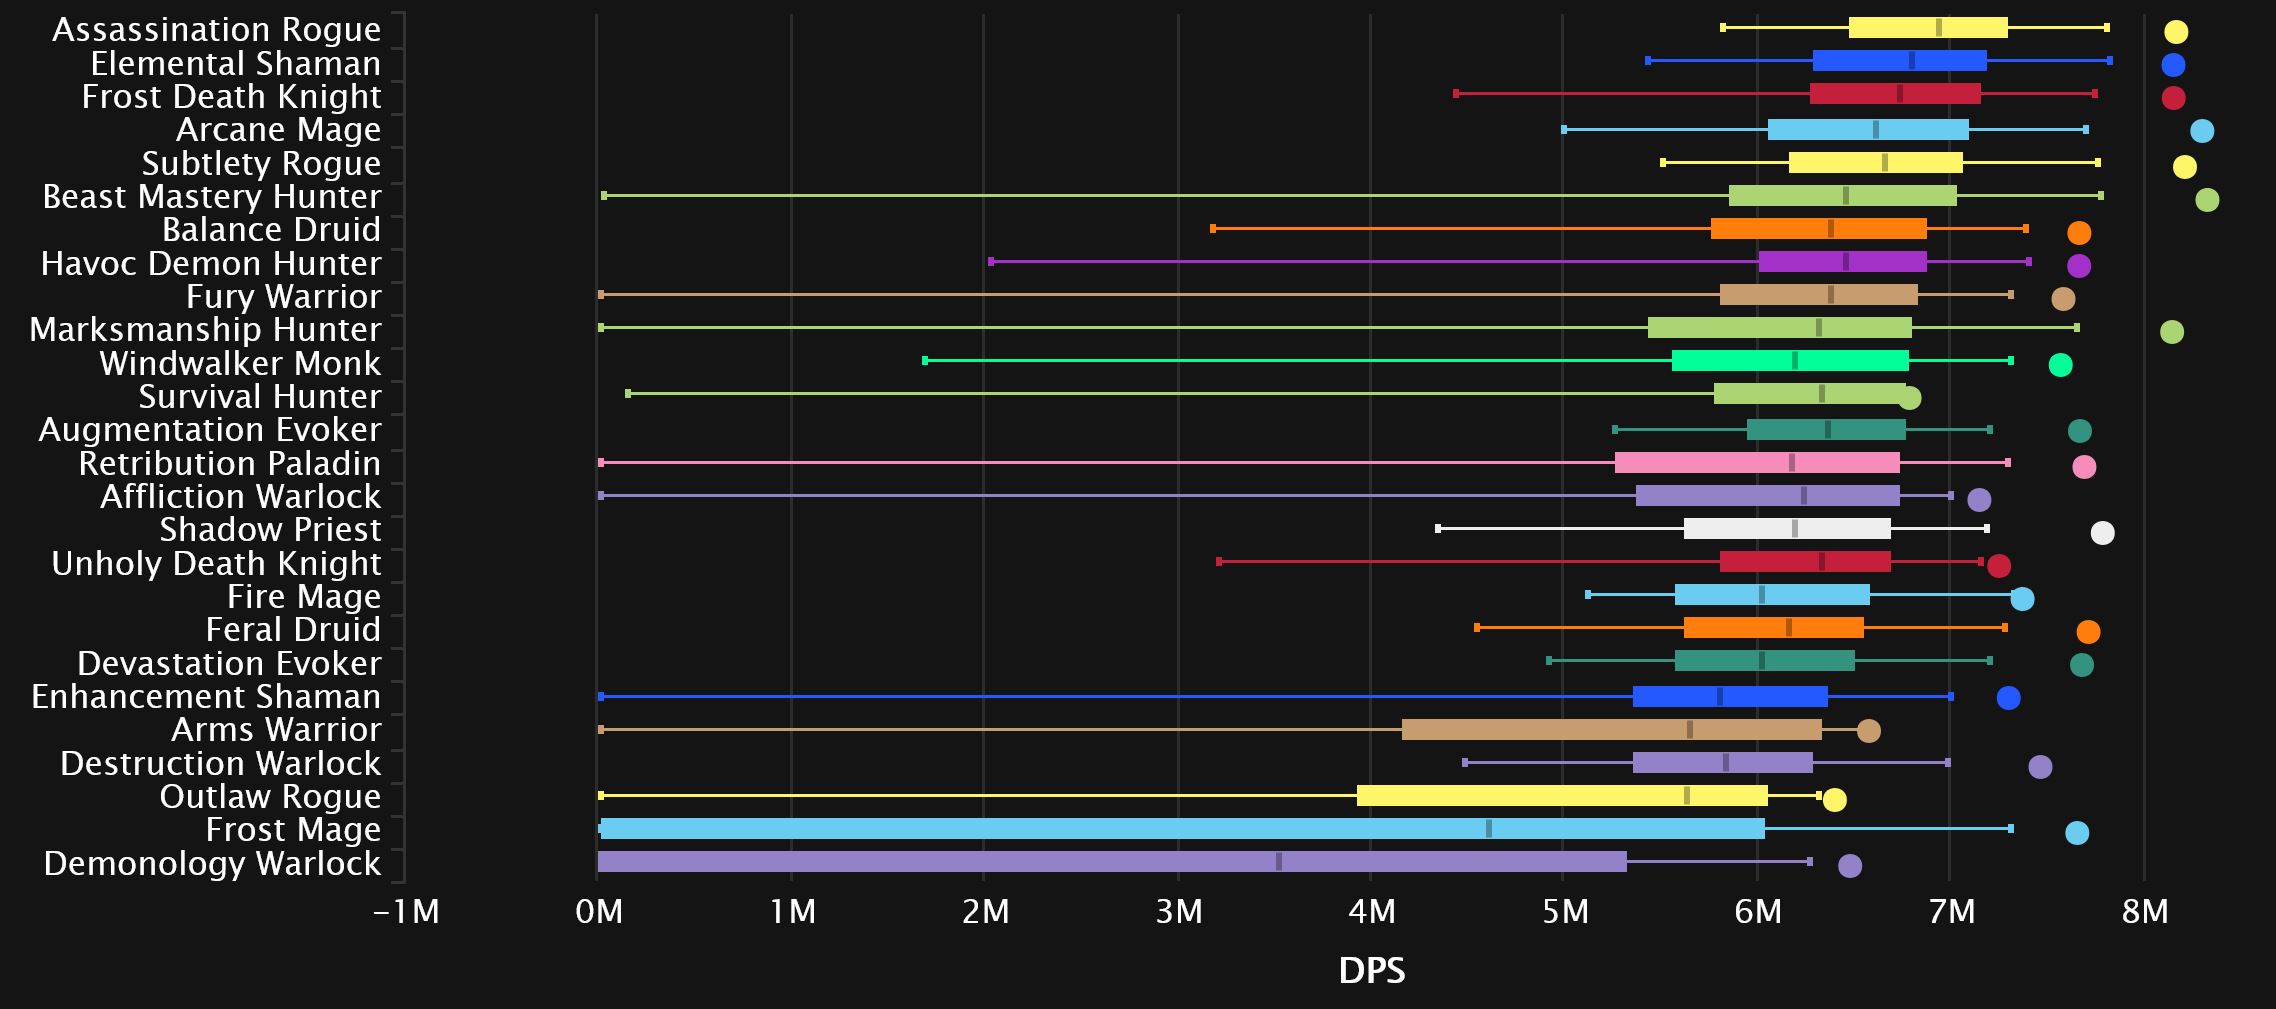Click the Havoc Demon Hunter purple outlier dot
The height and width of the screenshot is (1009, 2276).
click(x=2078, y=266)
